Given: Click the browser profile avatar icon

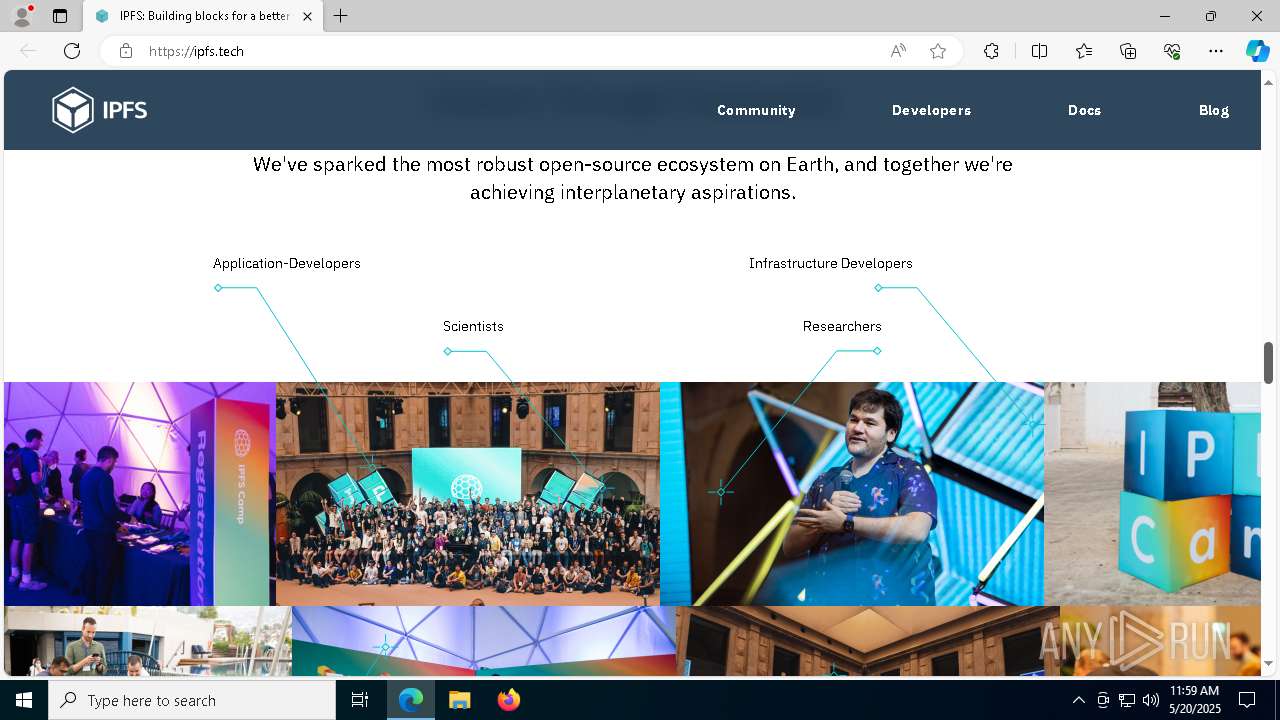Looking at the screenshot, I should (22, 16).
